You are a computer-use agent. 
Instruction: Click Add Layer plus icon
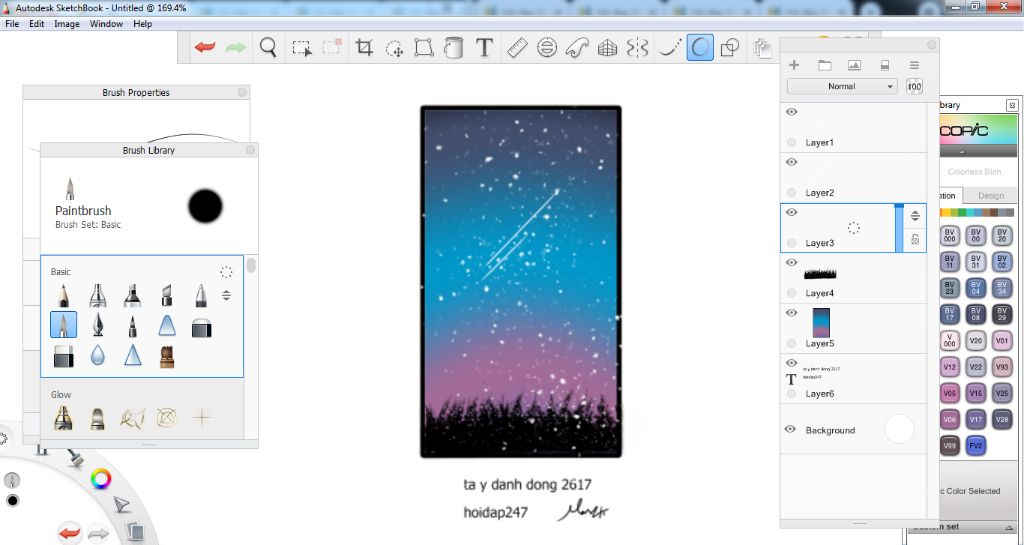click(794, 65)
